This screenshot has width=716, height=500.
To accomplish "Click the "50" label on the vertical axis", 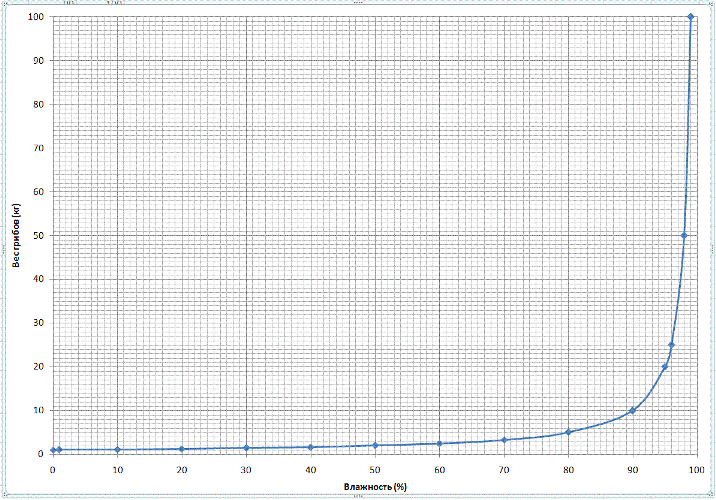I will click(x=39, y=236).
